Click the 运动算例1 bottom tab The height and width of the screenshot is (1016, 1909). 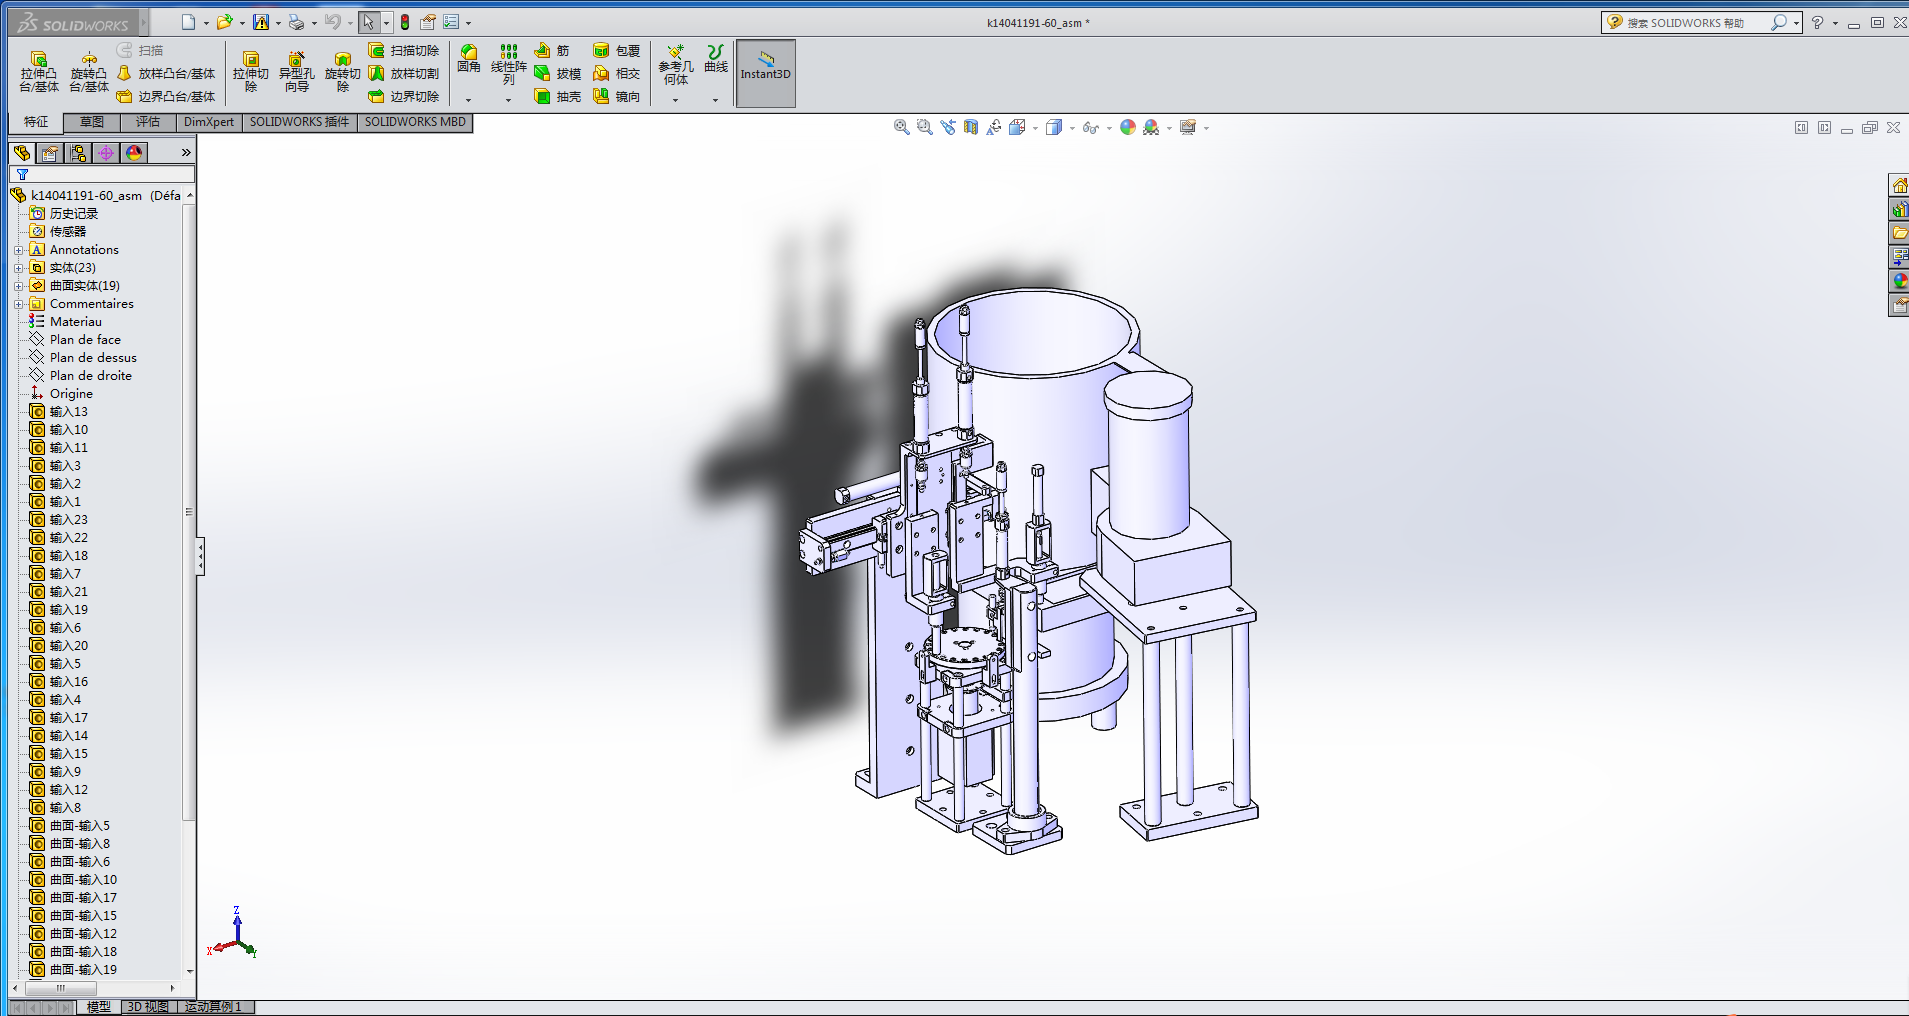click(213, 1007)
